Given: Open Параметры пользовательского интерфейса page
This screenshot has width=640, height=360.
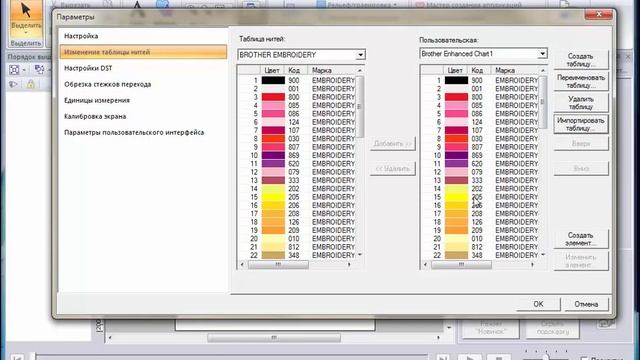Looking at the screenshot, I should point(134,132).
